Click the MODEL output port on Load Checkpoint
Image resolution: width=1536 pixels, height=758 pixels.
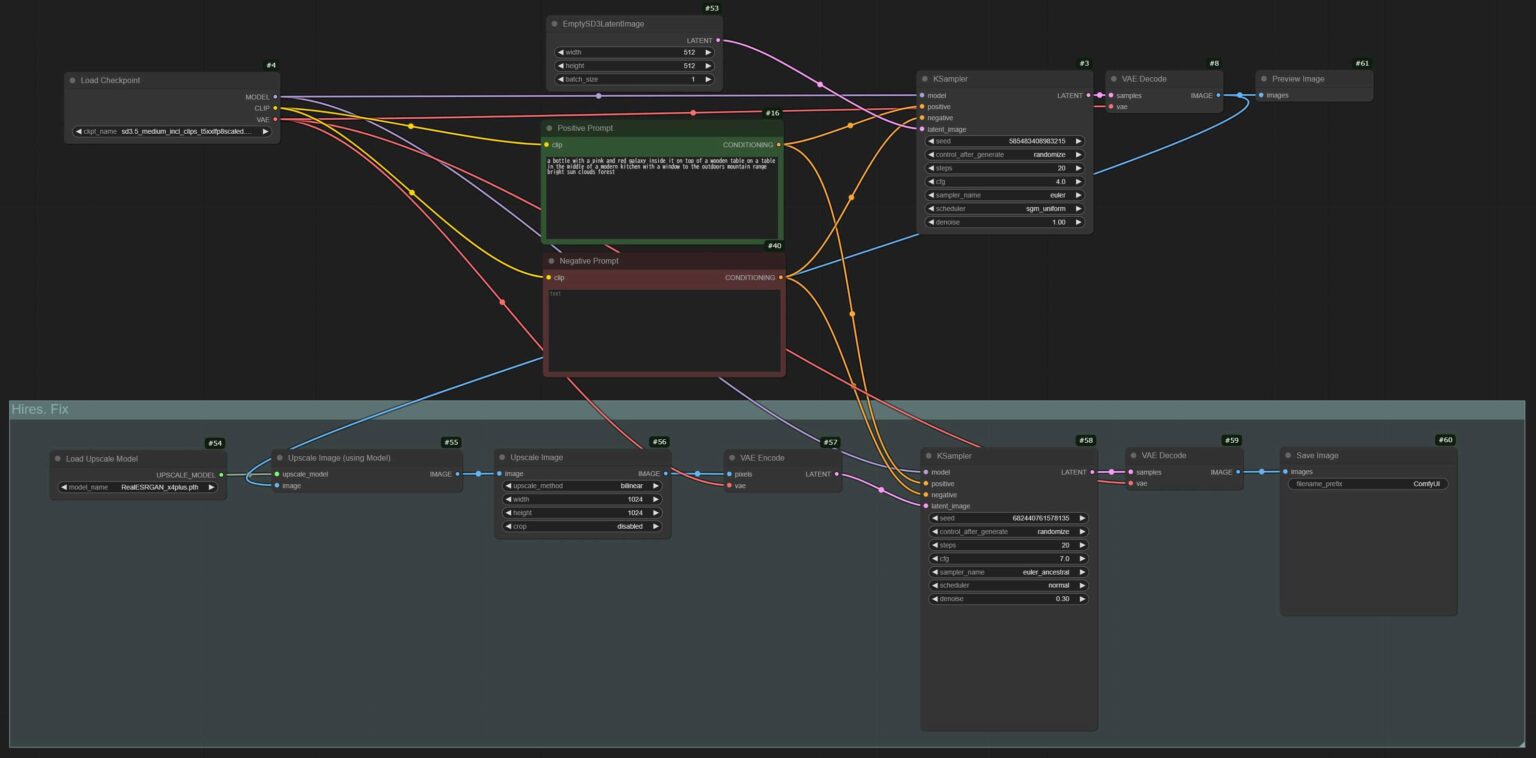pos(275,97)
